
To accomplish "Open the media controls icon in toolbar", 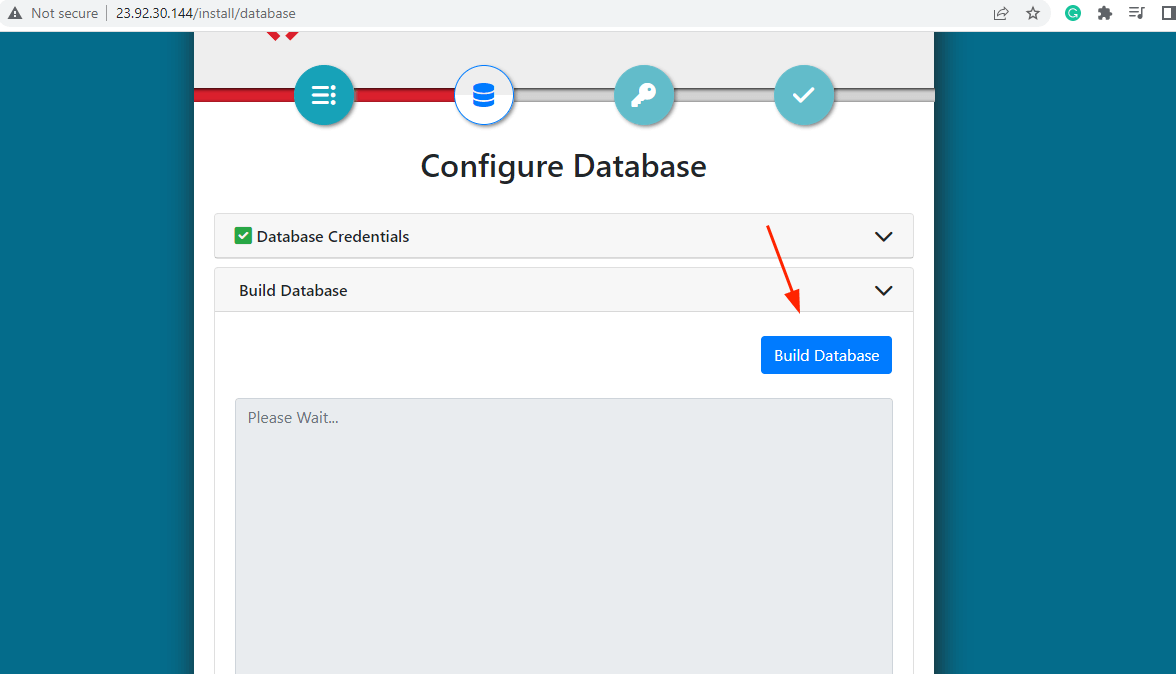I will (x=1136, y=13).
